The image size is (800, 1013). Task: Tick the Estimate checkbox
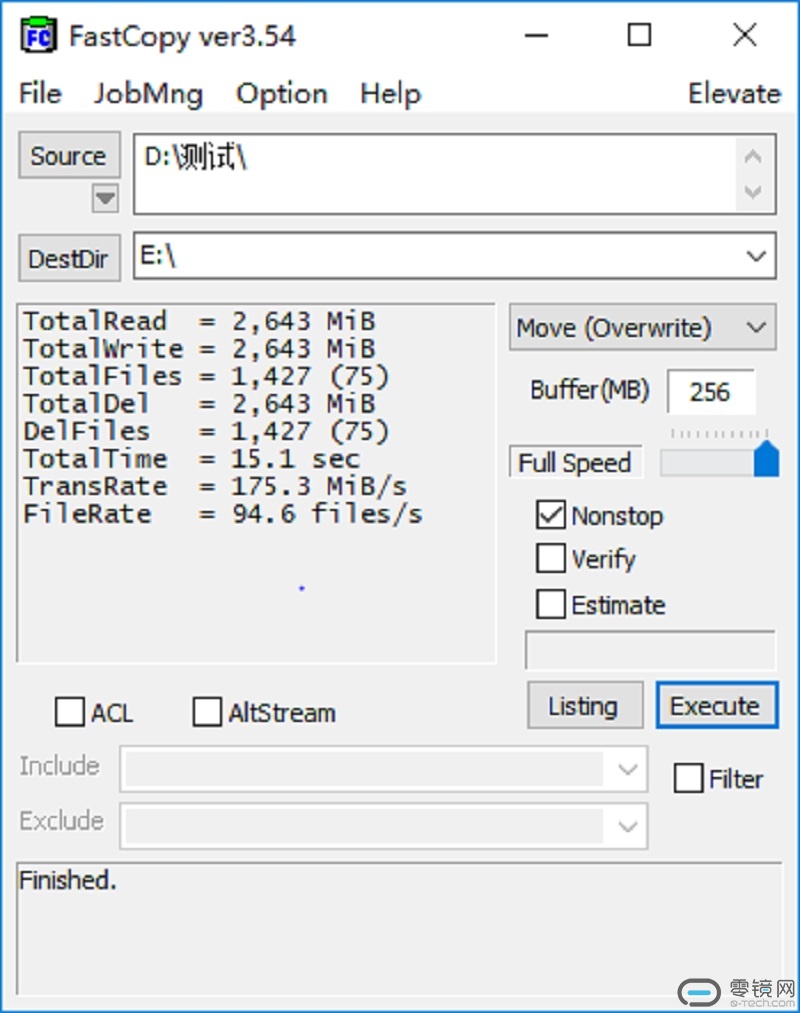[x=551, y=604]
